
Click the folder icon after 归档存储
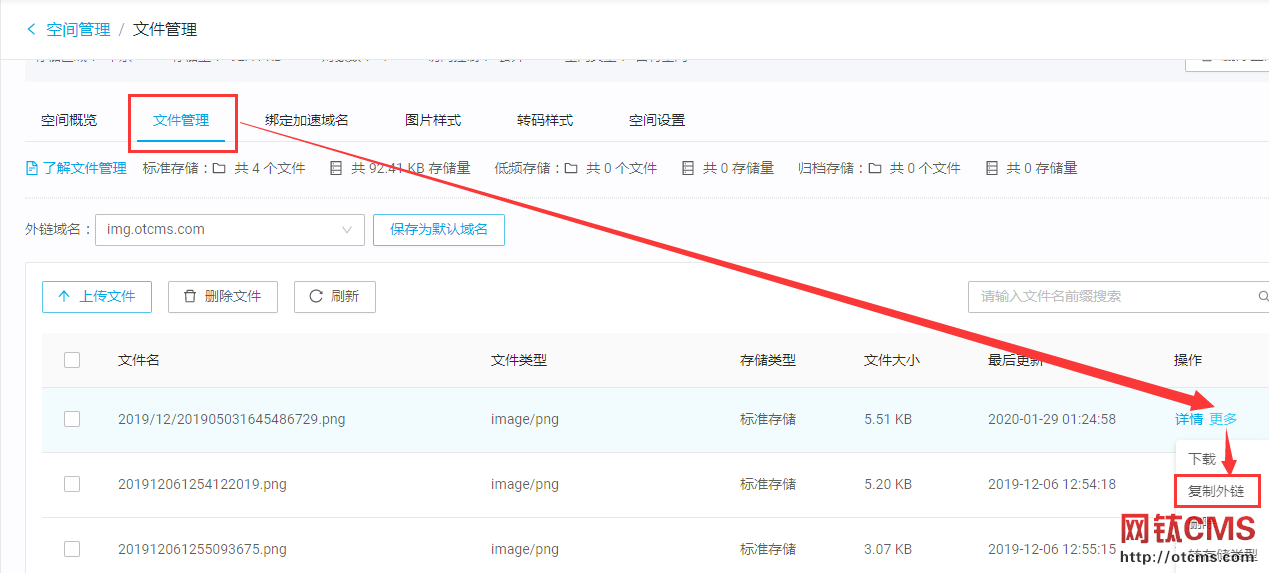[x=875, y=168]
